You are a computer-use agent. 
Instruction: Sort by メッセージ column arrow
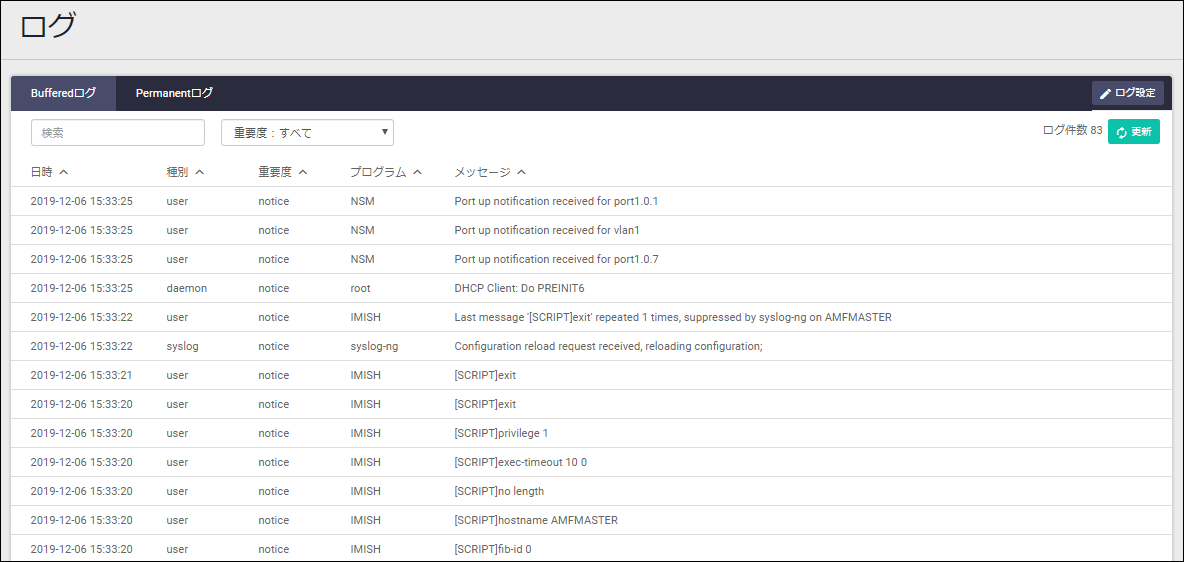[x=522, y=172]
